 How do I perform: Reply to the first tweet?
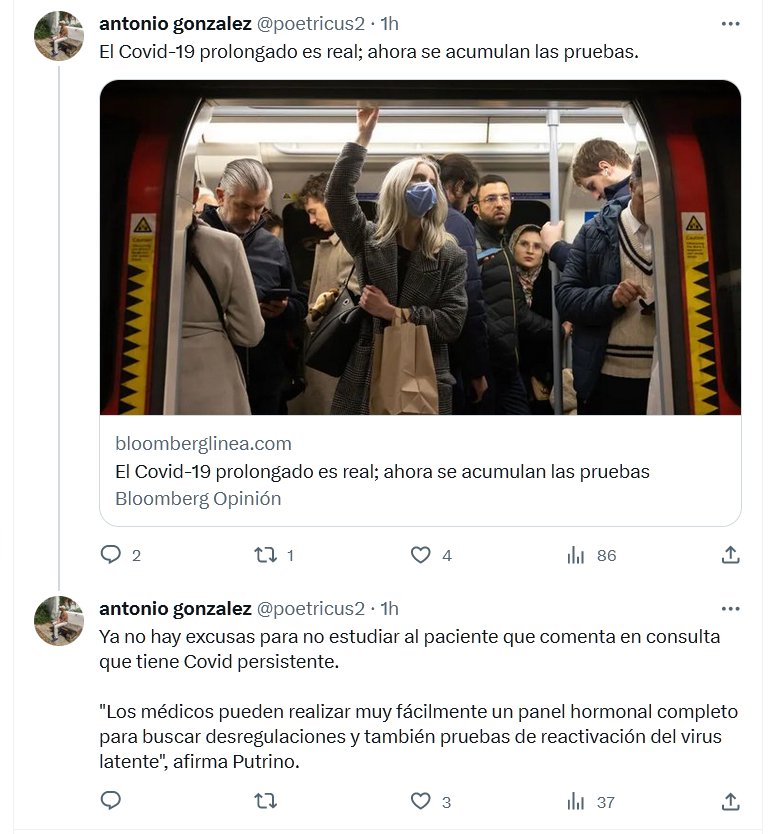tap(111, 555)
